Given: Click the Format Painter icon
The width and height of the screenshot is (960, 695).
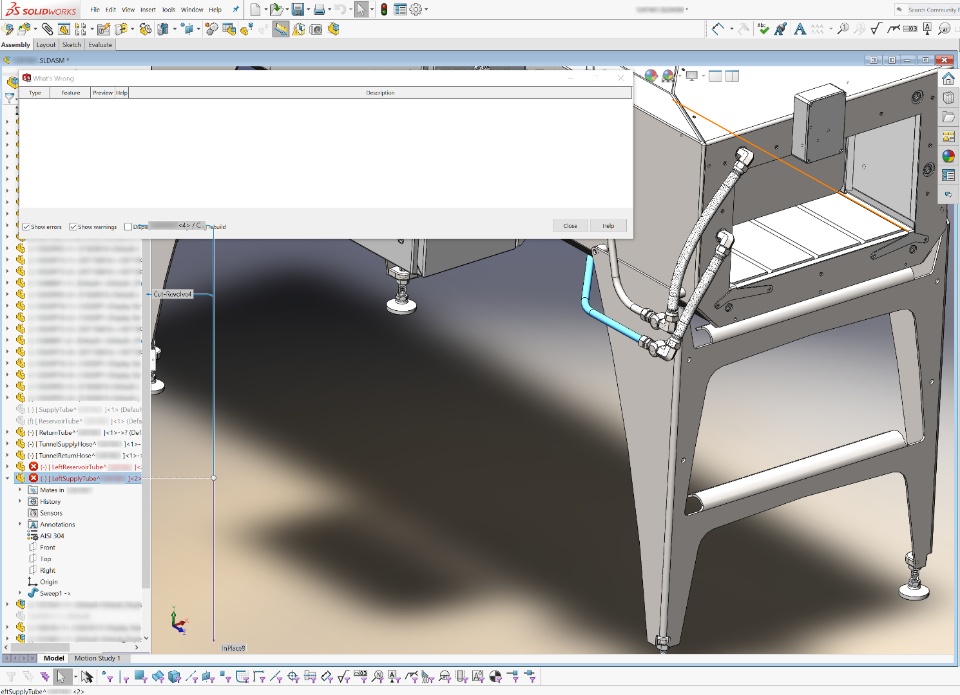Looking at the screenshot, I should pyautogui.click(x=781, y=28).
